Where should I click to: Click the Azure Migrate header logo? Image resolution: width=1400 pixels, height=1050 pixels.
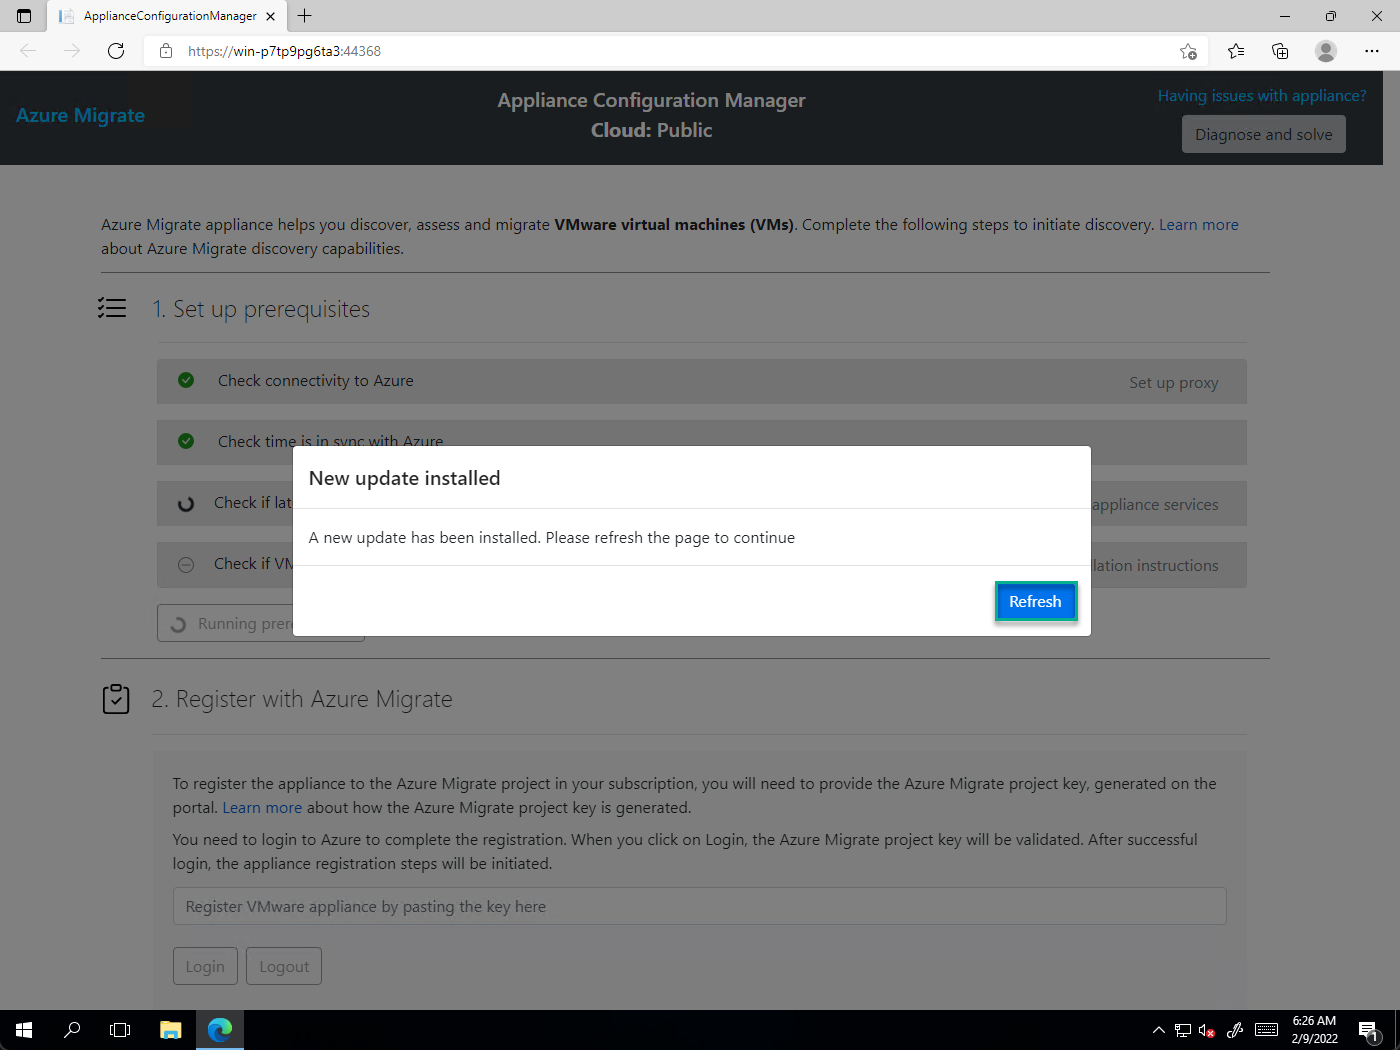pyautogui.click(x=80, y=115)
